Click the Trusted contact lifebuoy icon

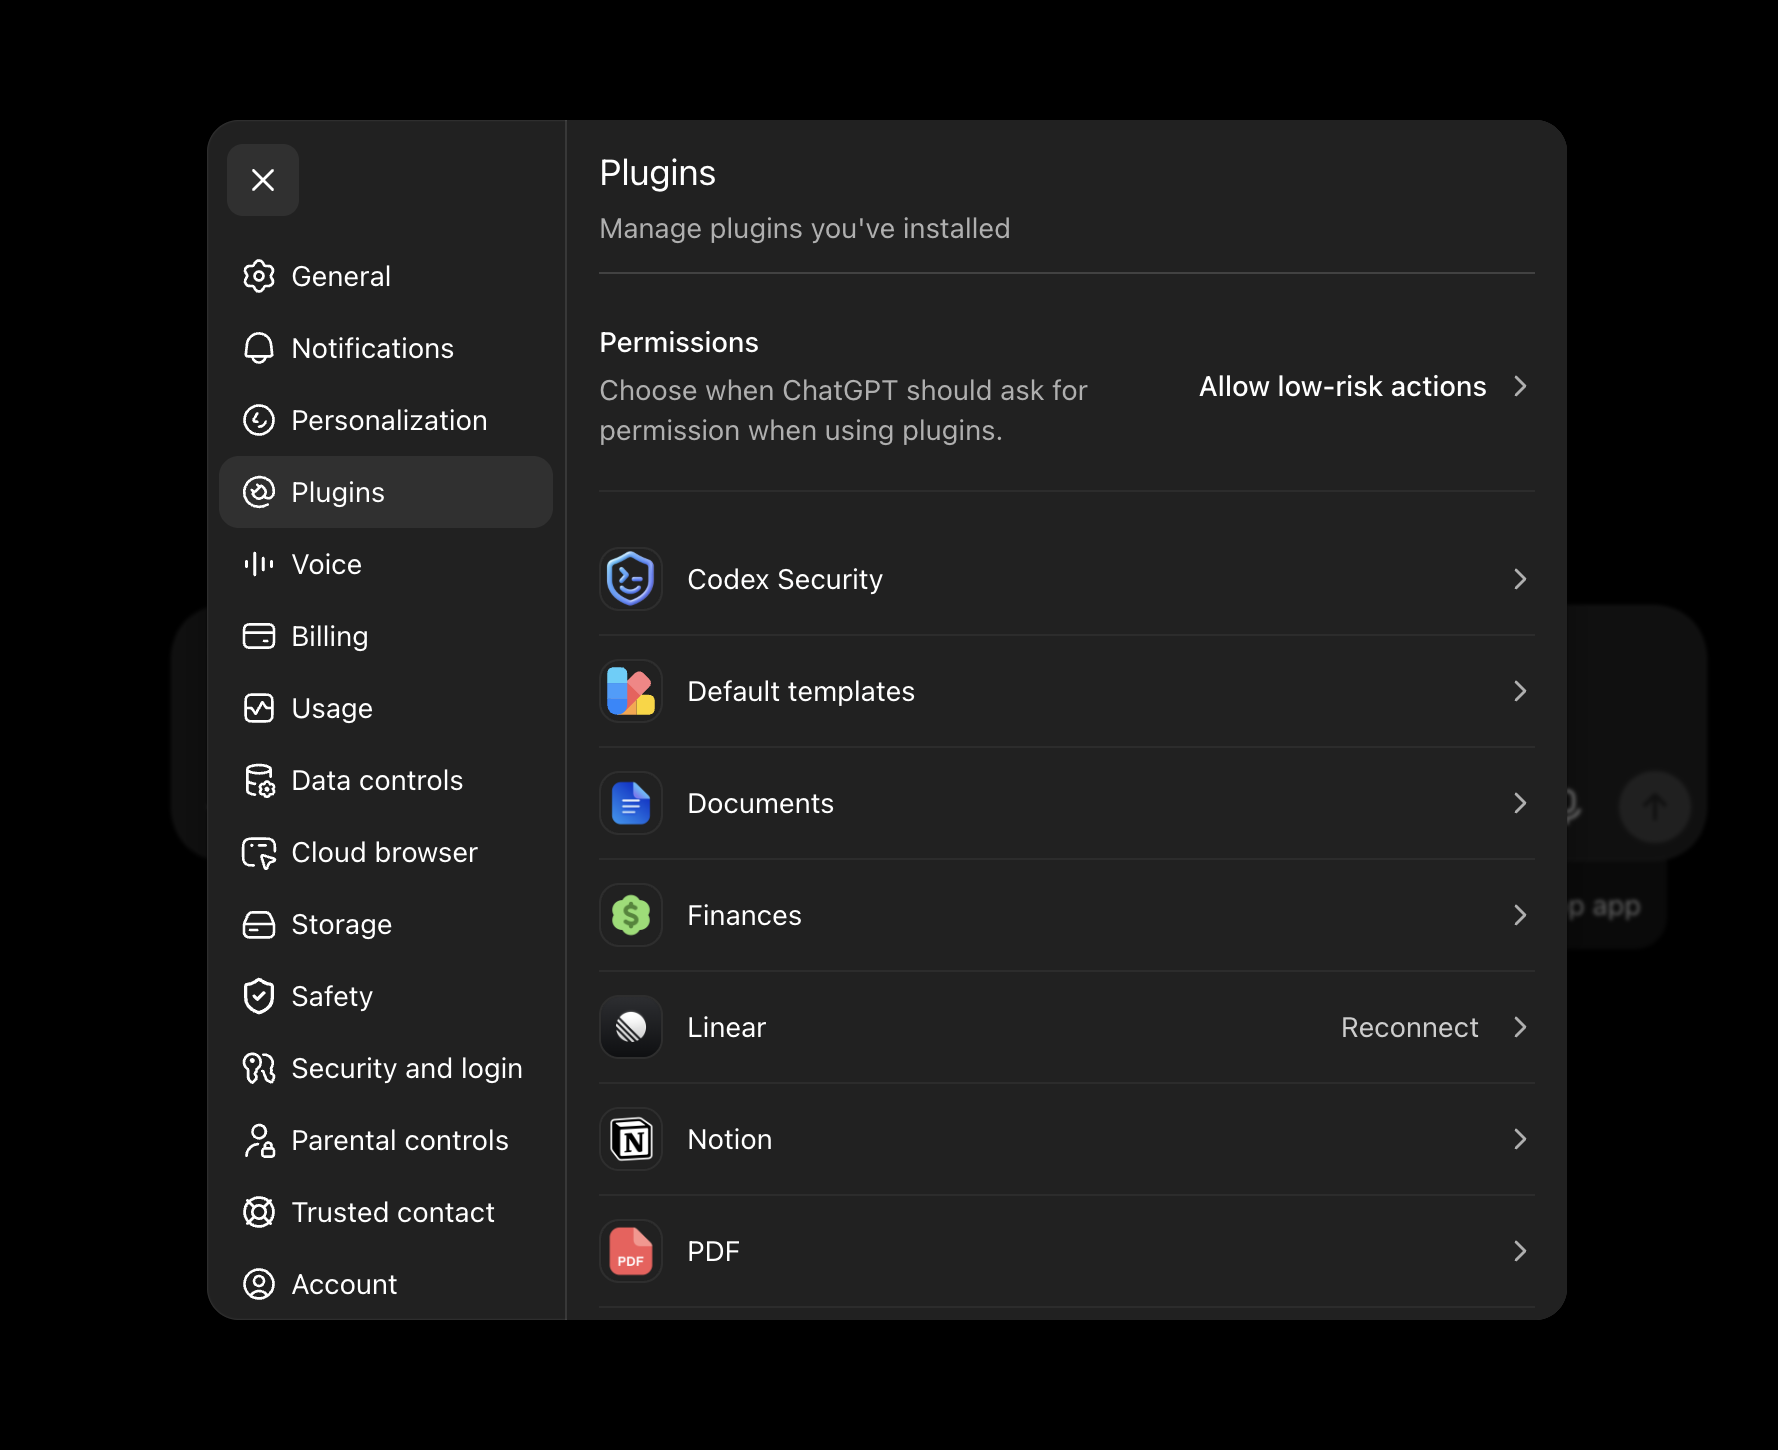point(259,1212)
